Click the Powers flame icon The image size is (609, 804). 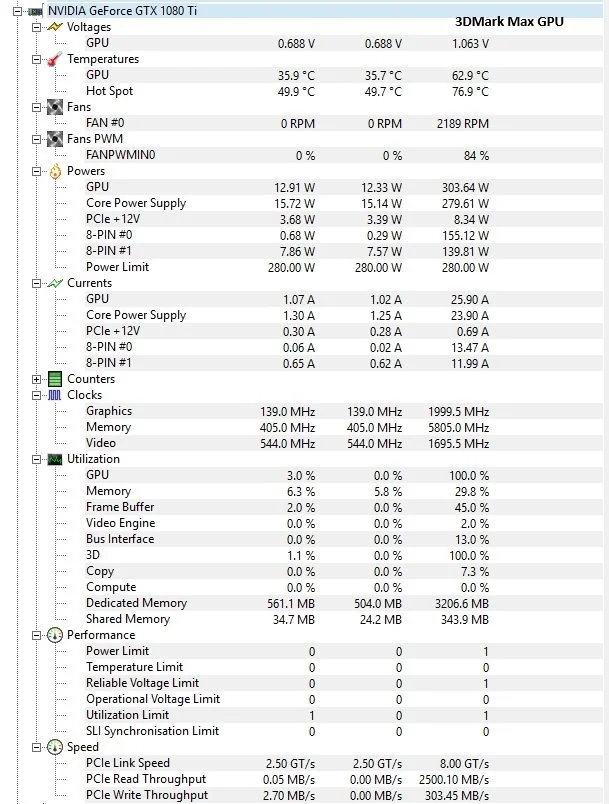(55, 171)
